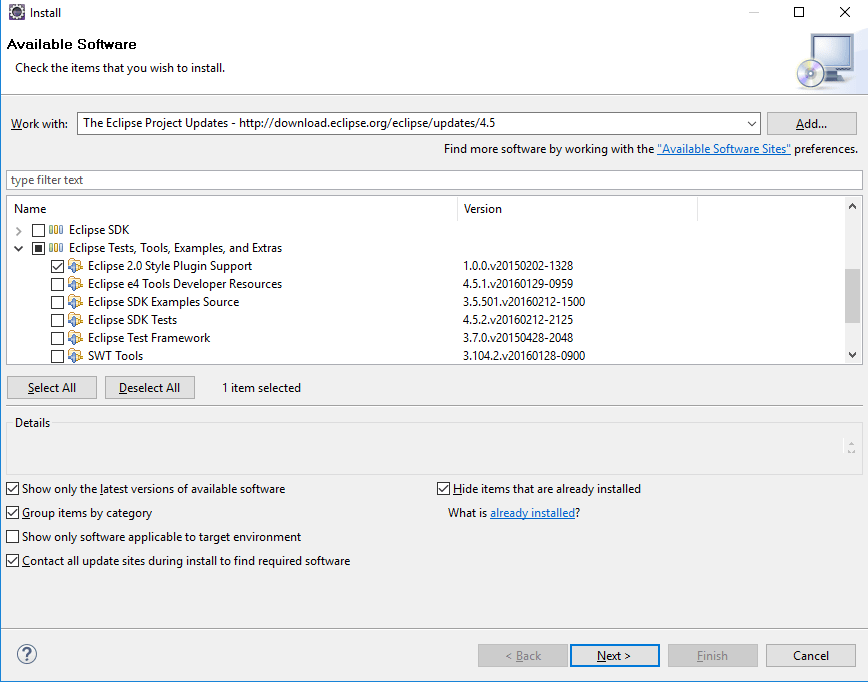This screenshot has width=868, height=682.
Task: Click the help question mark icon
Action: (x=26, y=654)
